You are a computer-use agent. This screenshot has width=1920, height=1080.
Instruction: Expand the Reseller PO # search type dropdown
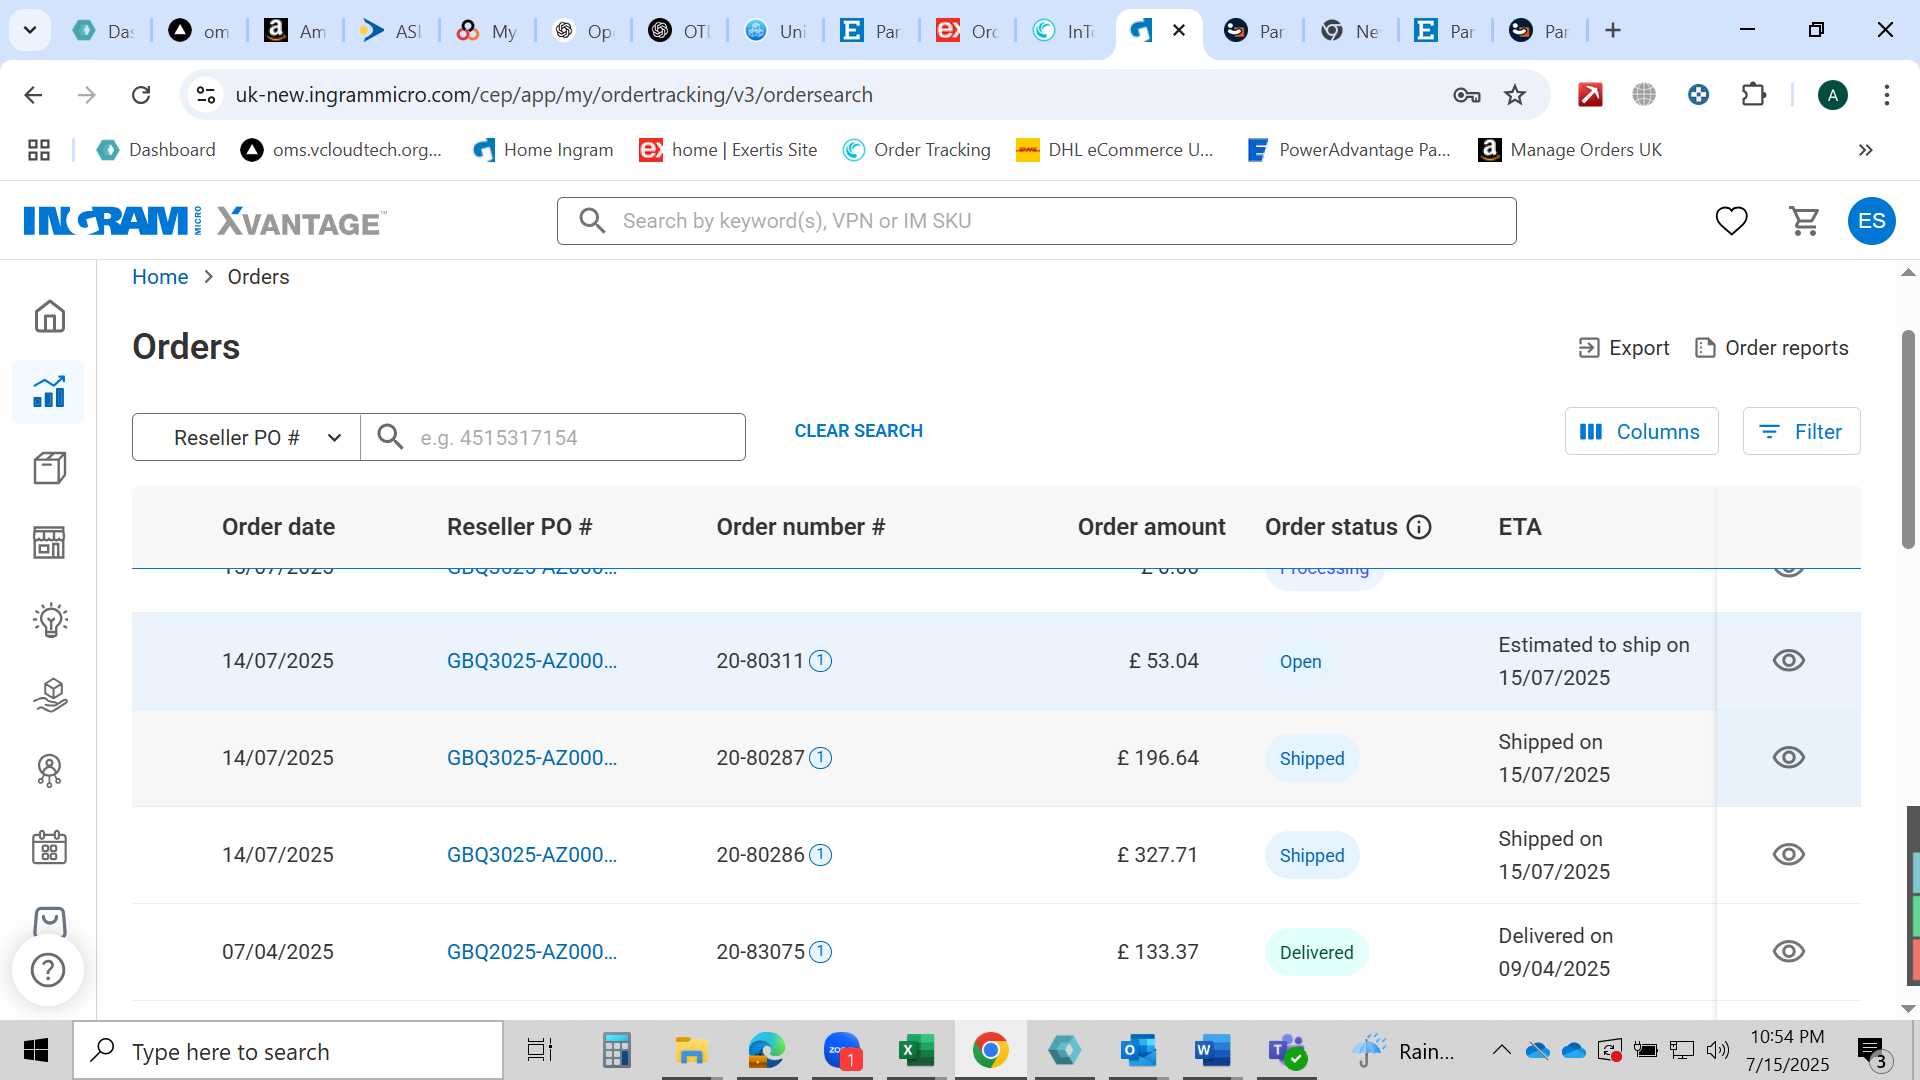pos(246,437)
